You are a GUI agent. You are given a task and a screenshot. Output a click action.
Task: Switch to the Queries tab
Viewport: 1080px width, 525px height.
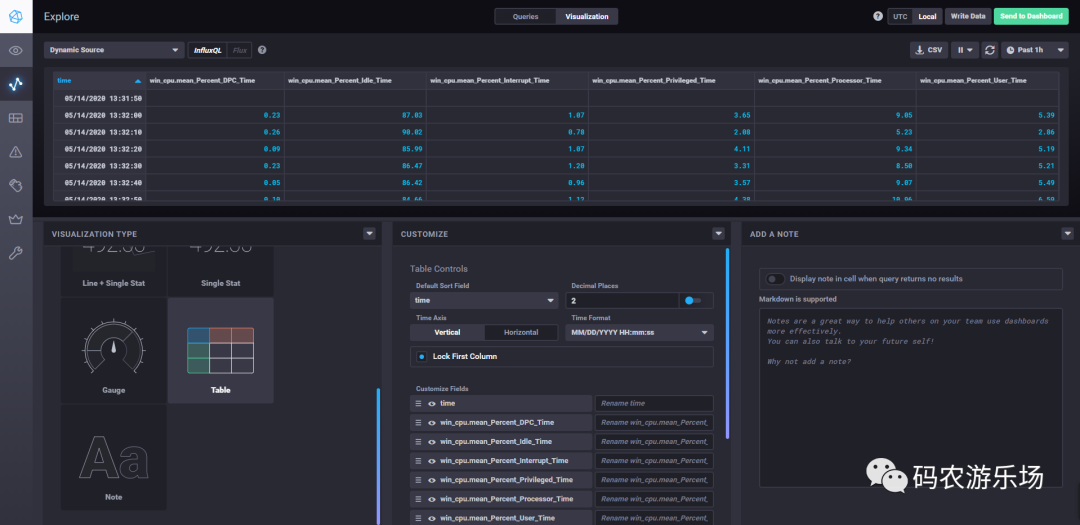coord(525,17)
